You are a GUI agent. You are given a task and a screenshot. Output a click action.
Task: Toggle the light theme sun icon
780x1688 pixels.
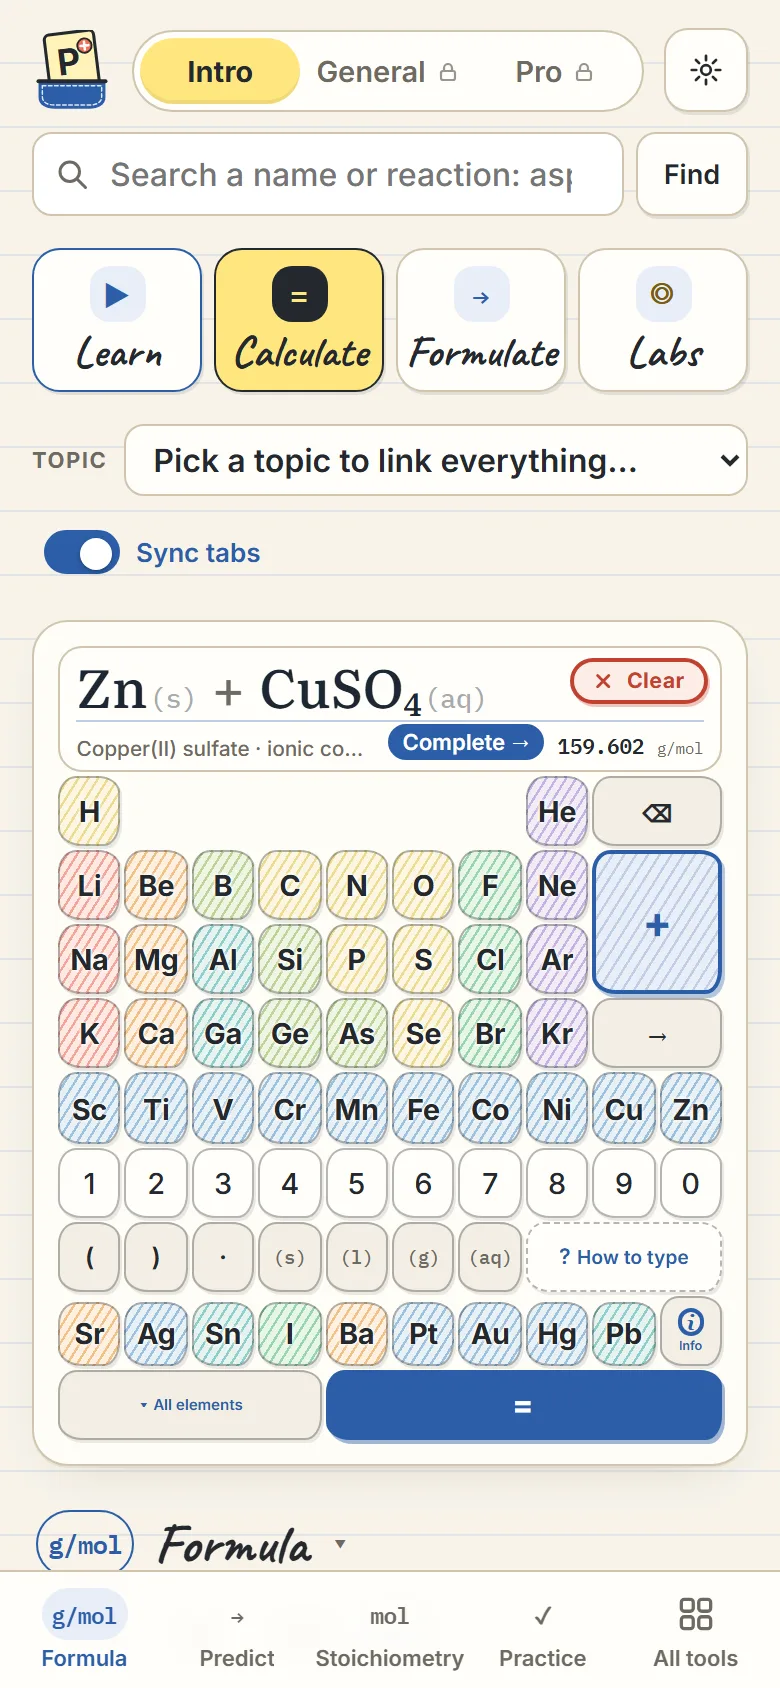[706, 70]
